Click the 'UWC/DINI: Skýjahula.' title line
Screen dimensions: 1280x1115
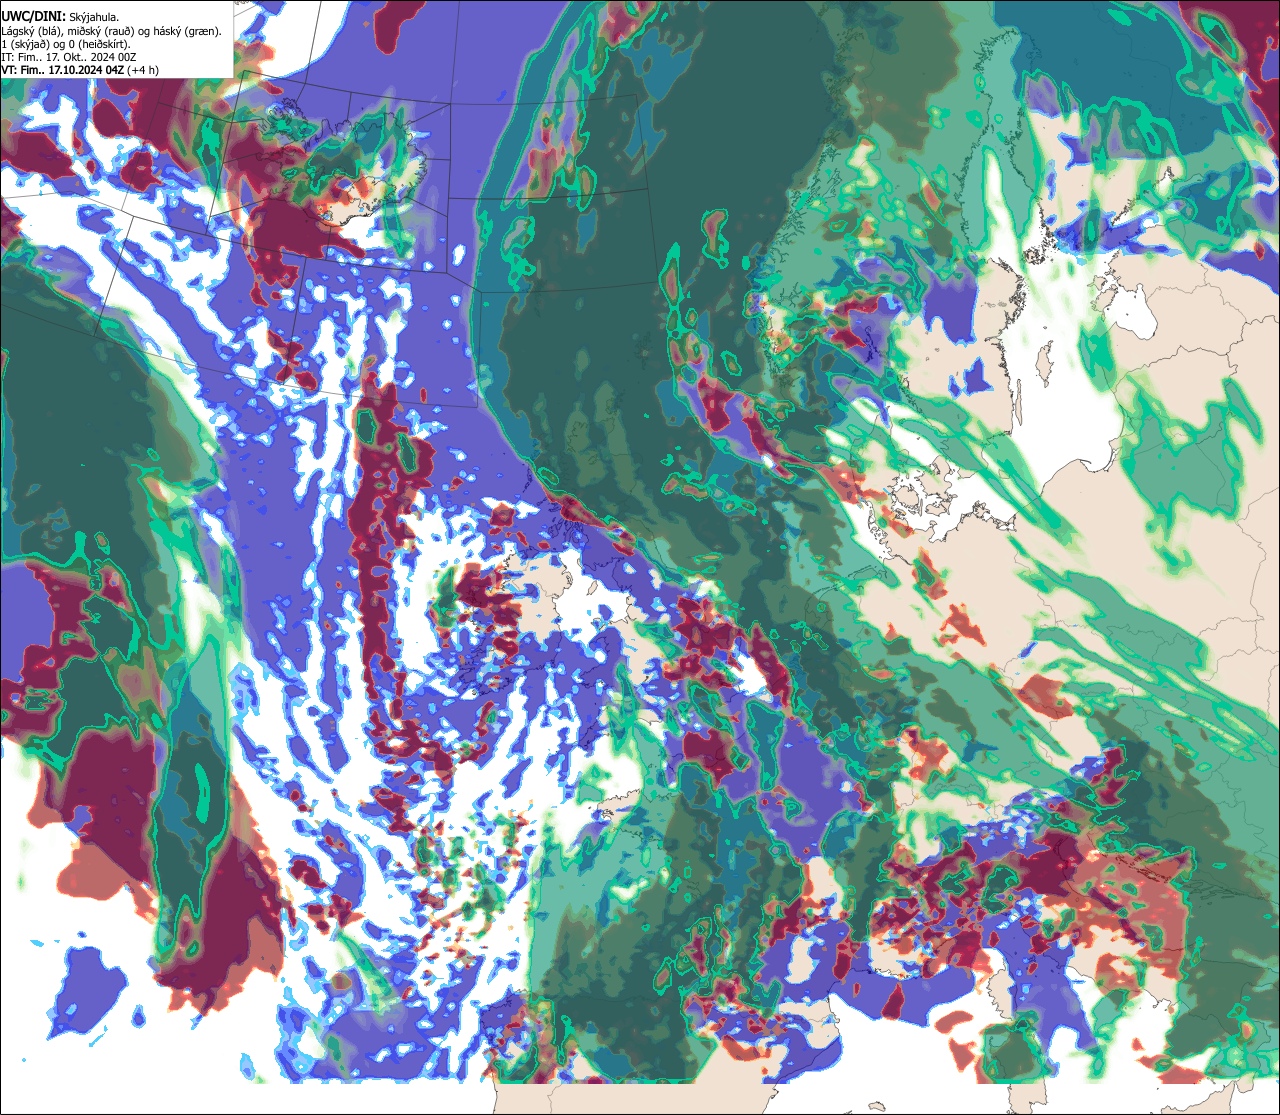pyautogui.click(x=60, y=17)
